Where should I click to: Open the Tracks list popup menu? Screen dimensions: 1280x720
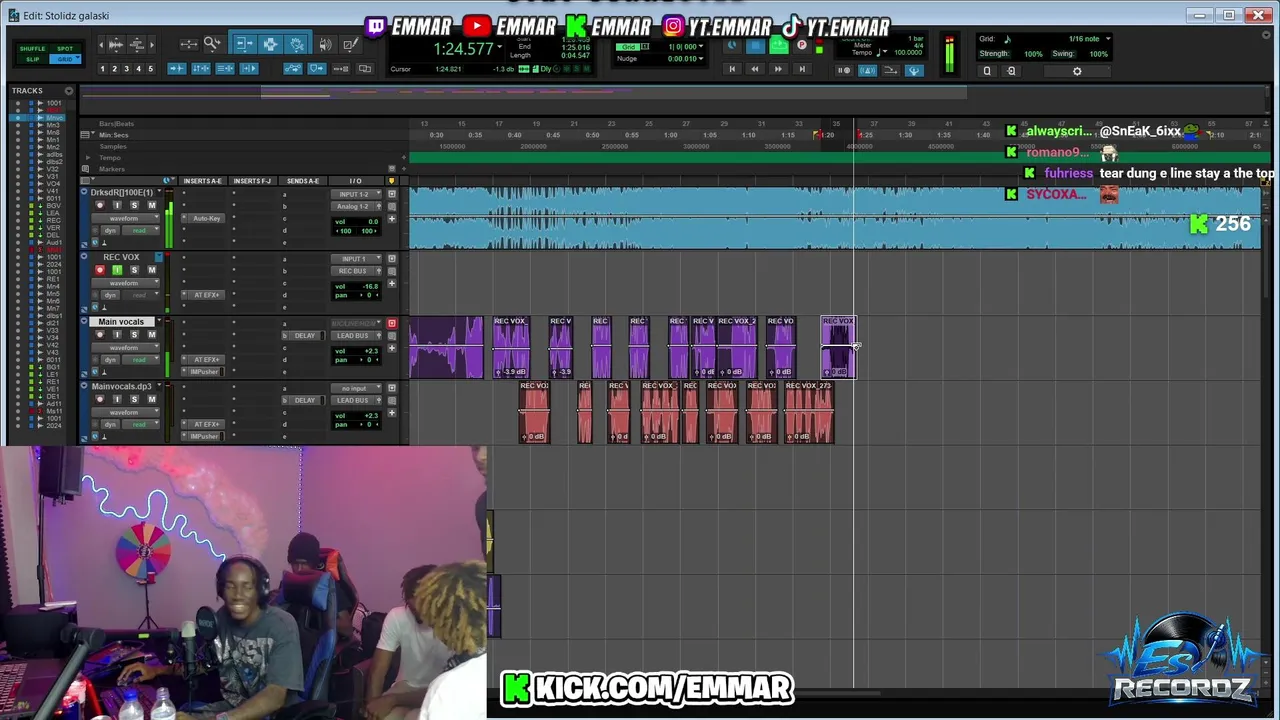coord(69,91)
